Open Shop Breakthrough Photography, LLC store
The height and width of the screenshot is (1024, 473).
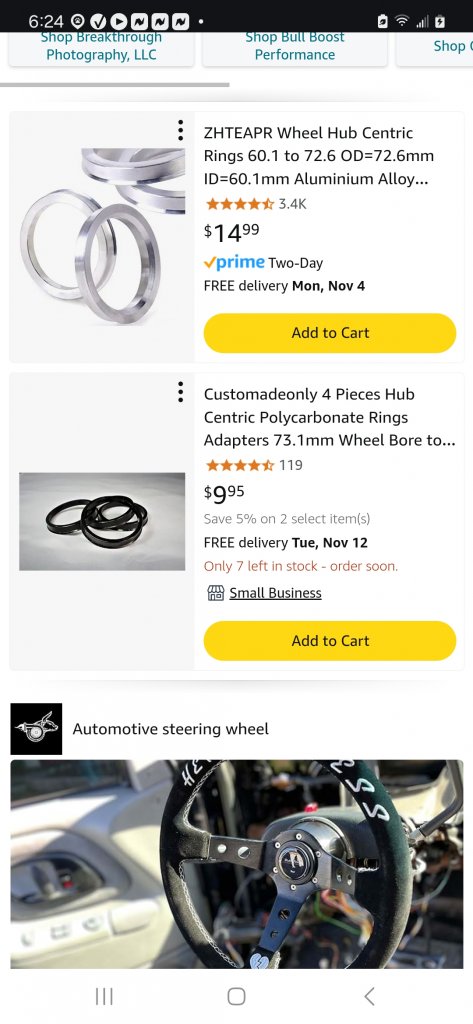pyautogui.click(x=101, y=46)
